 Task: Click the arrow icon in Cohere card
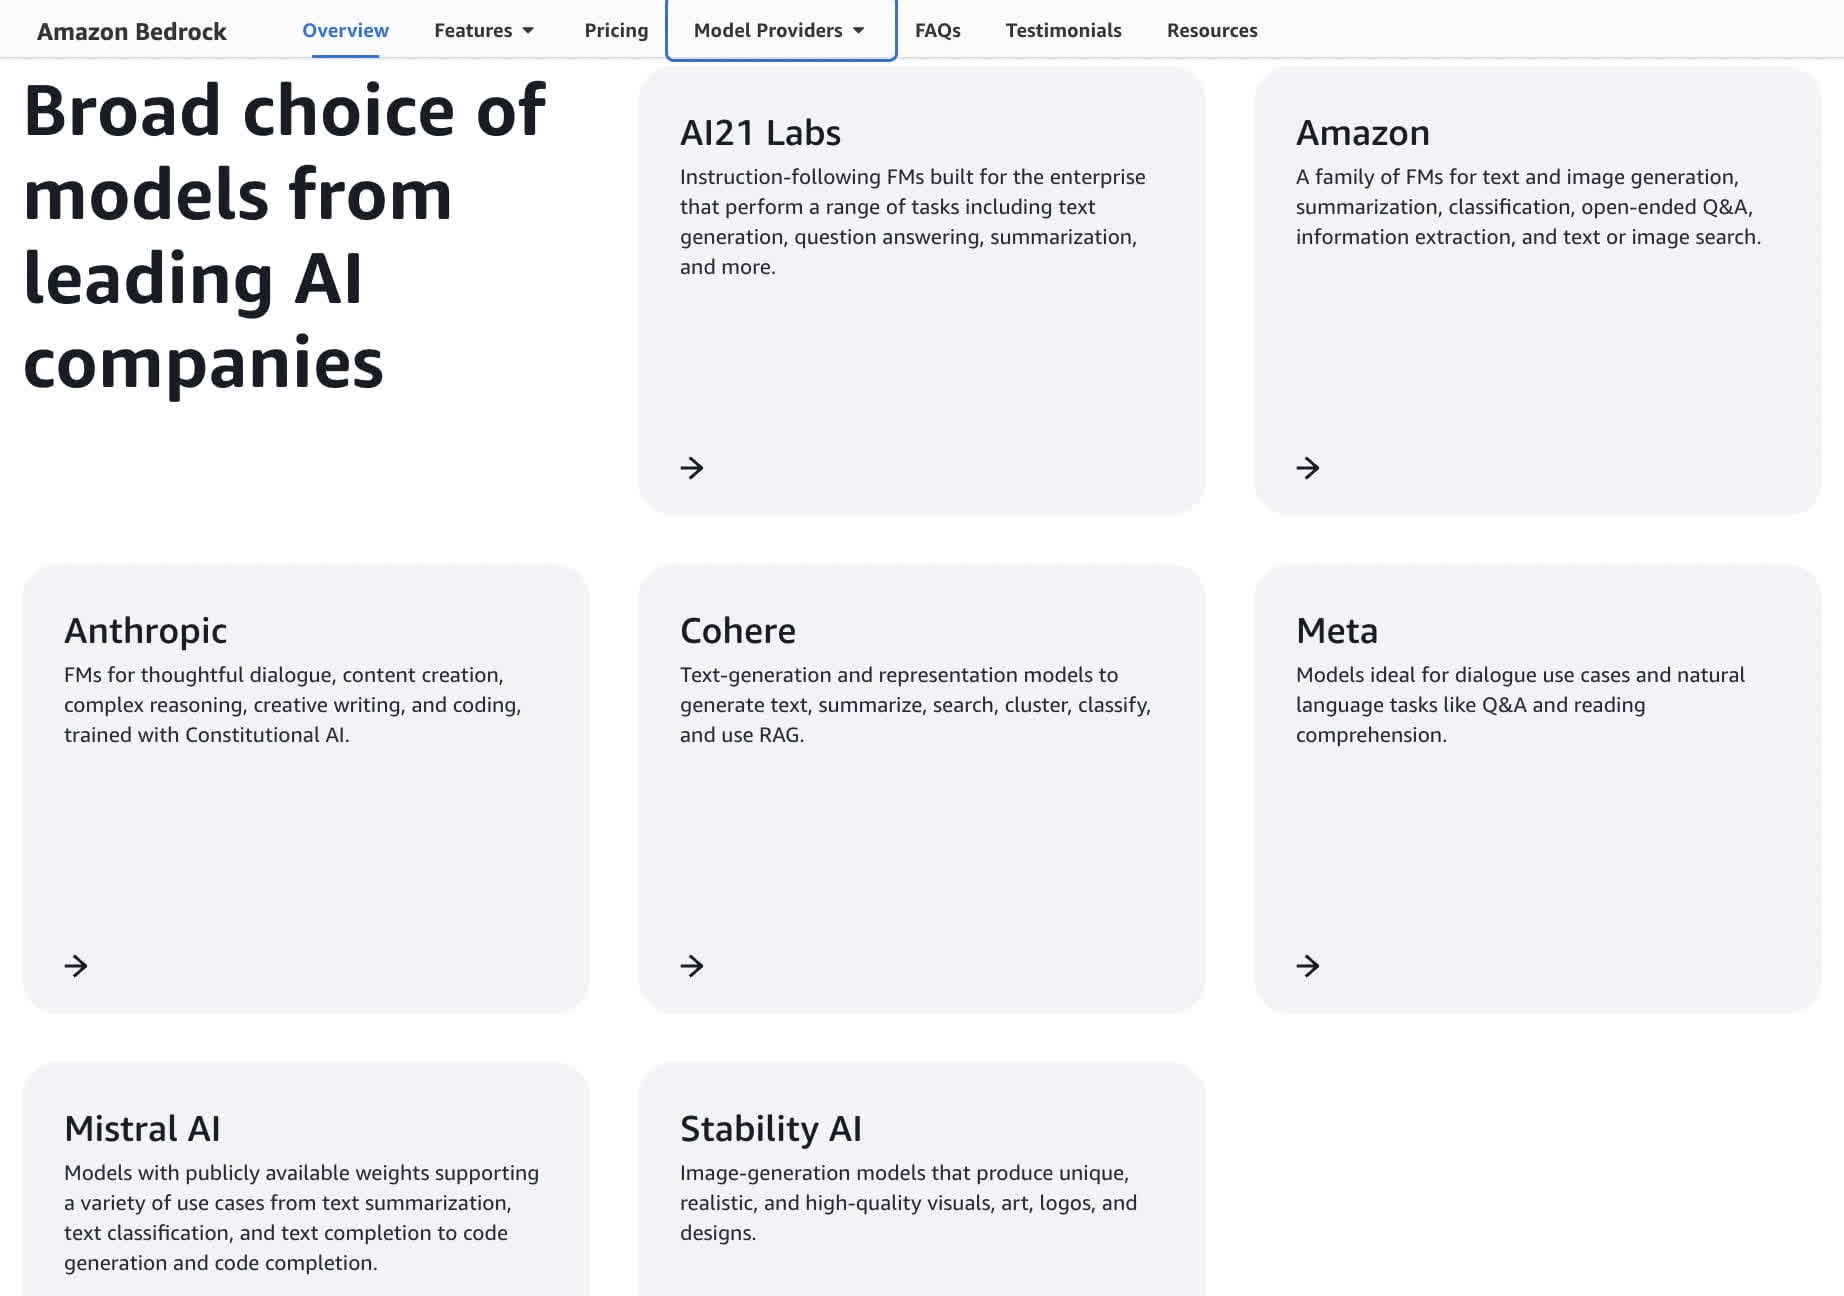pyautogui.click(x=692, y=966)
